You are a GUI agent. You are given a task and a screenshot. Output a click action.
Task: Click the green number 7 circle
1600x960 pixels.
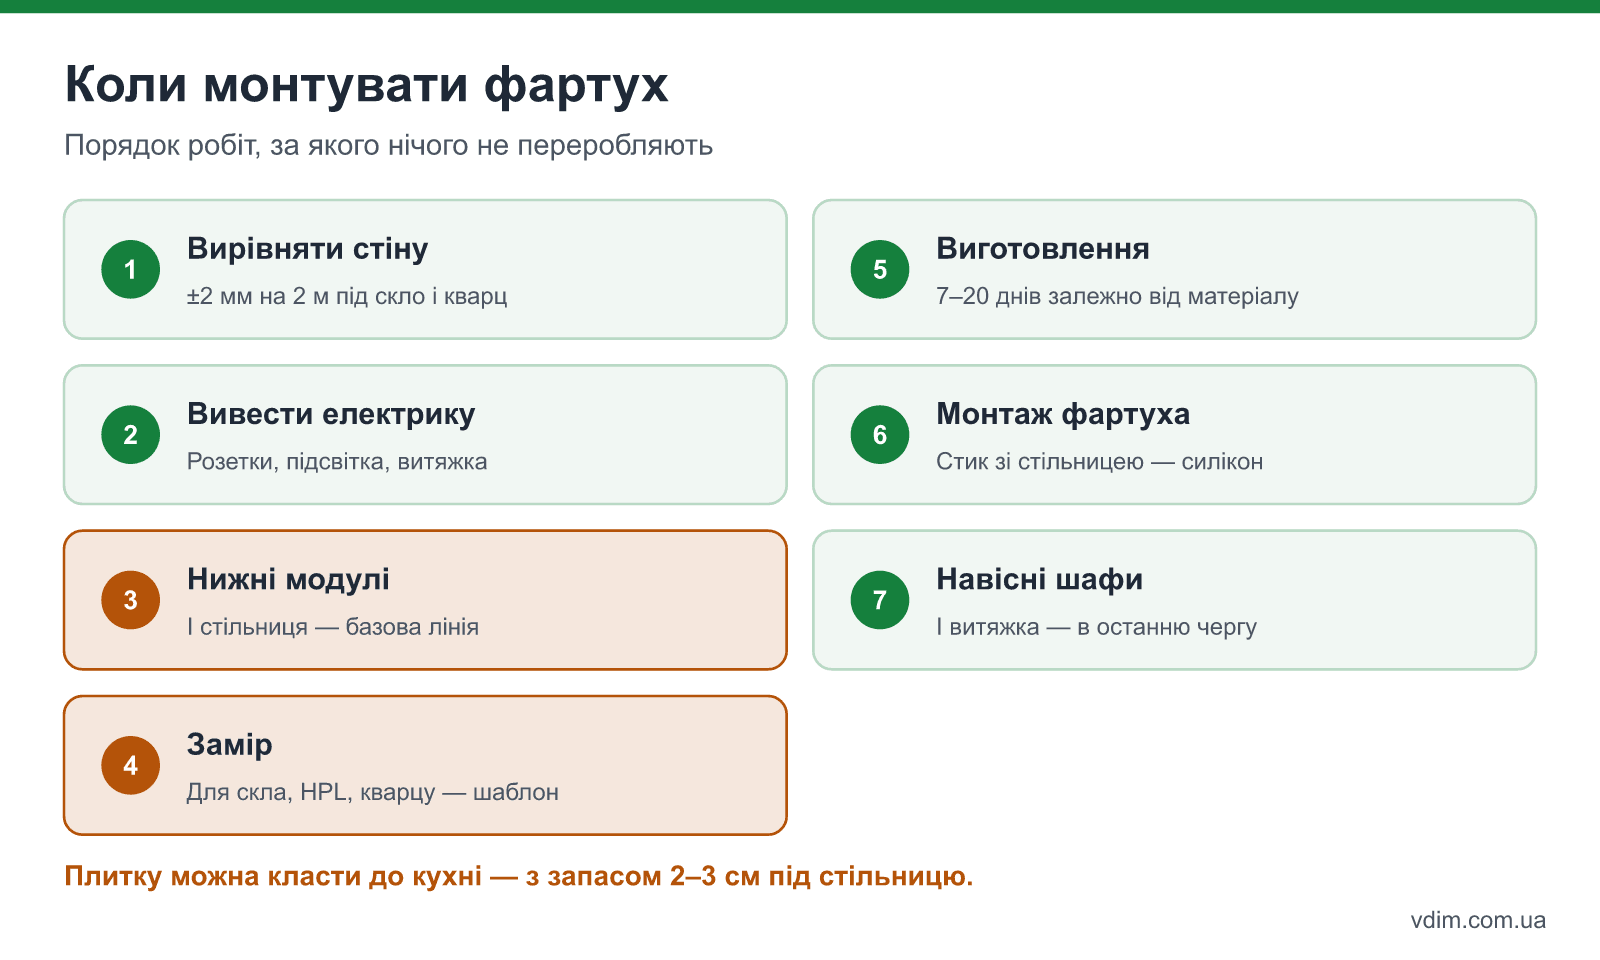(880, 600)
